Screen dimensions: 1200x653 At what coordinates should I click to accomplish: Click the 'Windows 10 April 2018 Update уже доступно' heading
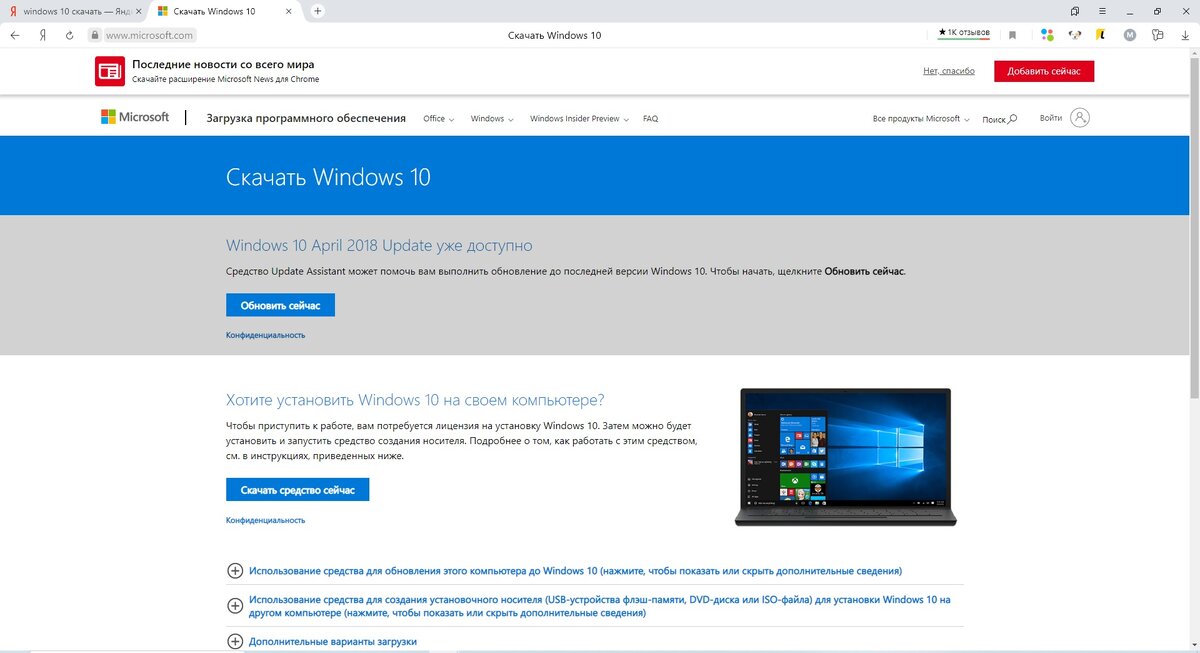(379, 245)
